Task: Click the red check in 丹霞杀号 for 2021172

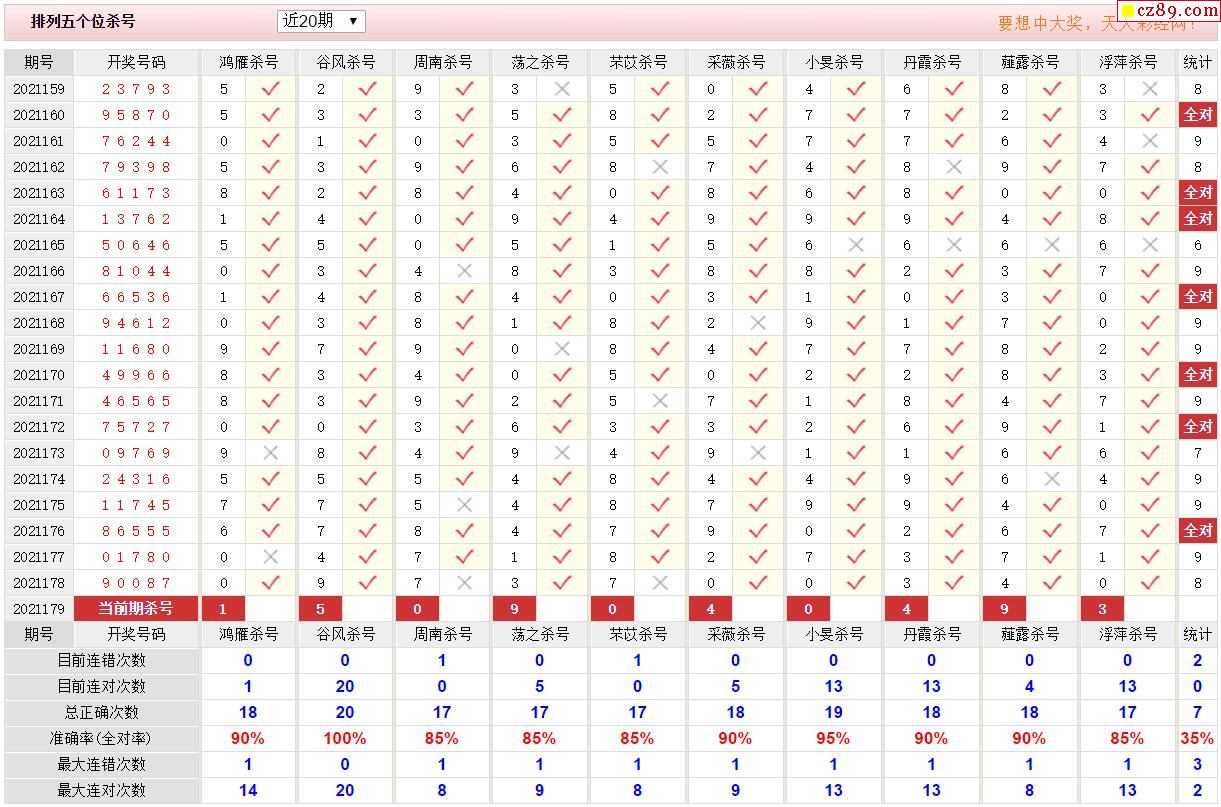Action: click(954, 427)
